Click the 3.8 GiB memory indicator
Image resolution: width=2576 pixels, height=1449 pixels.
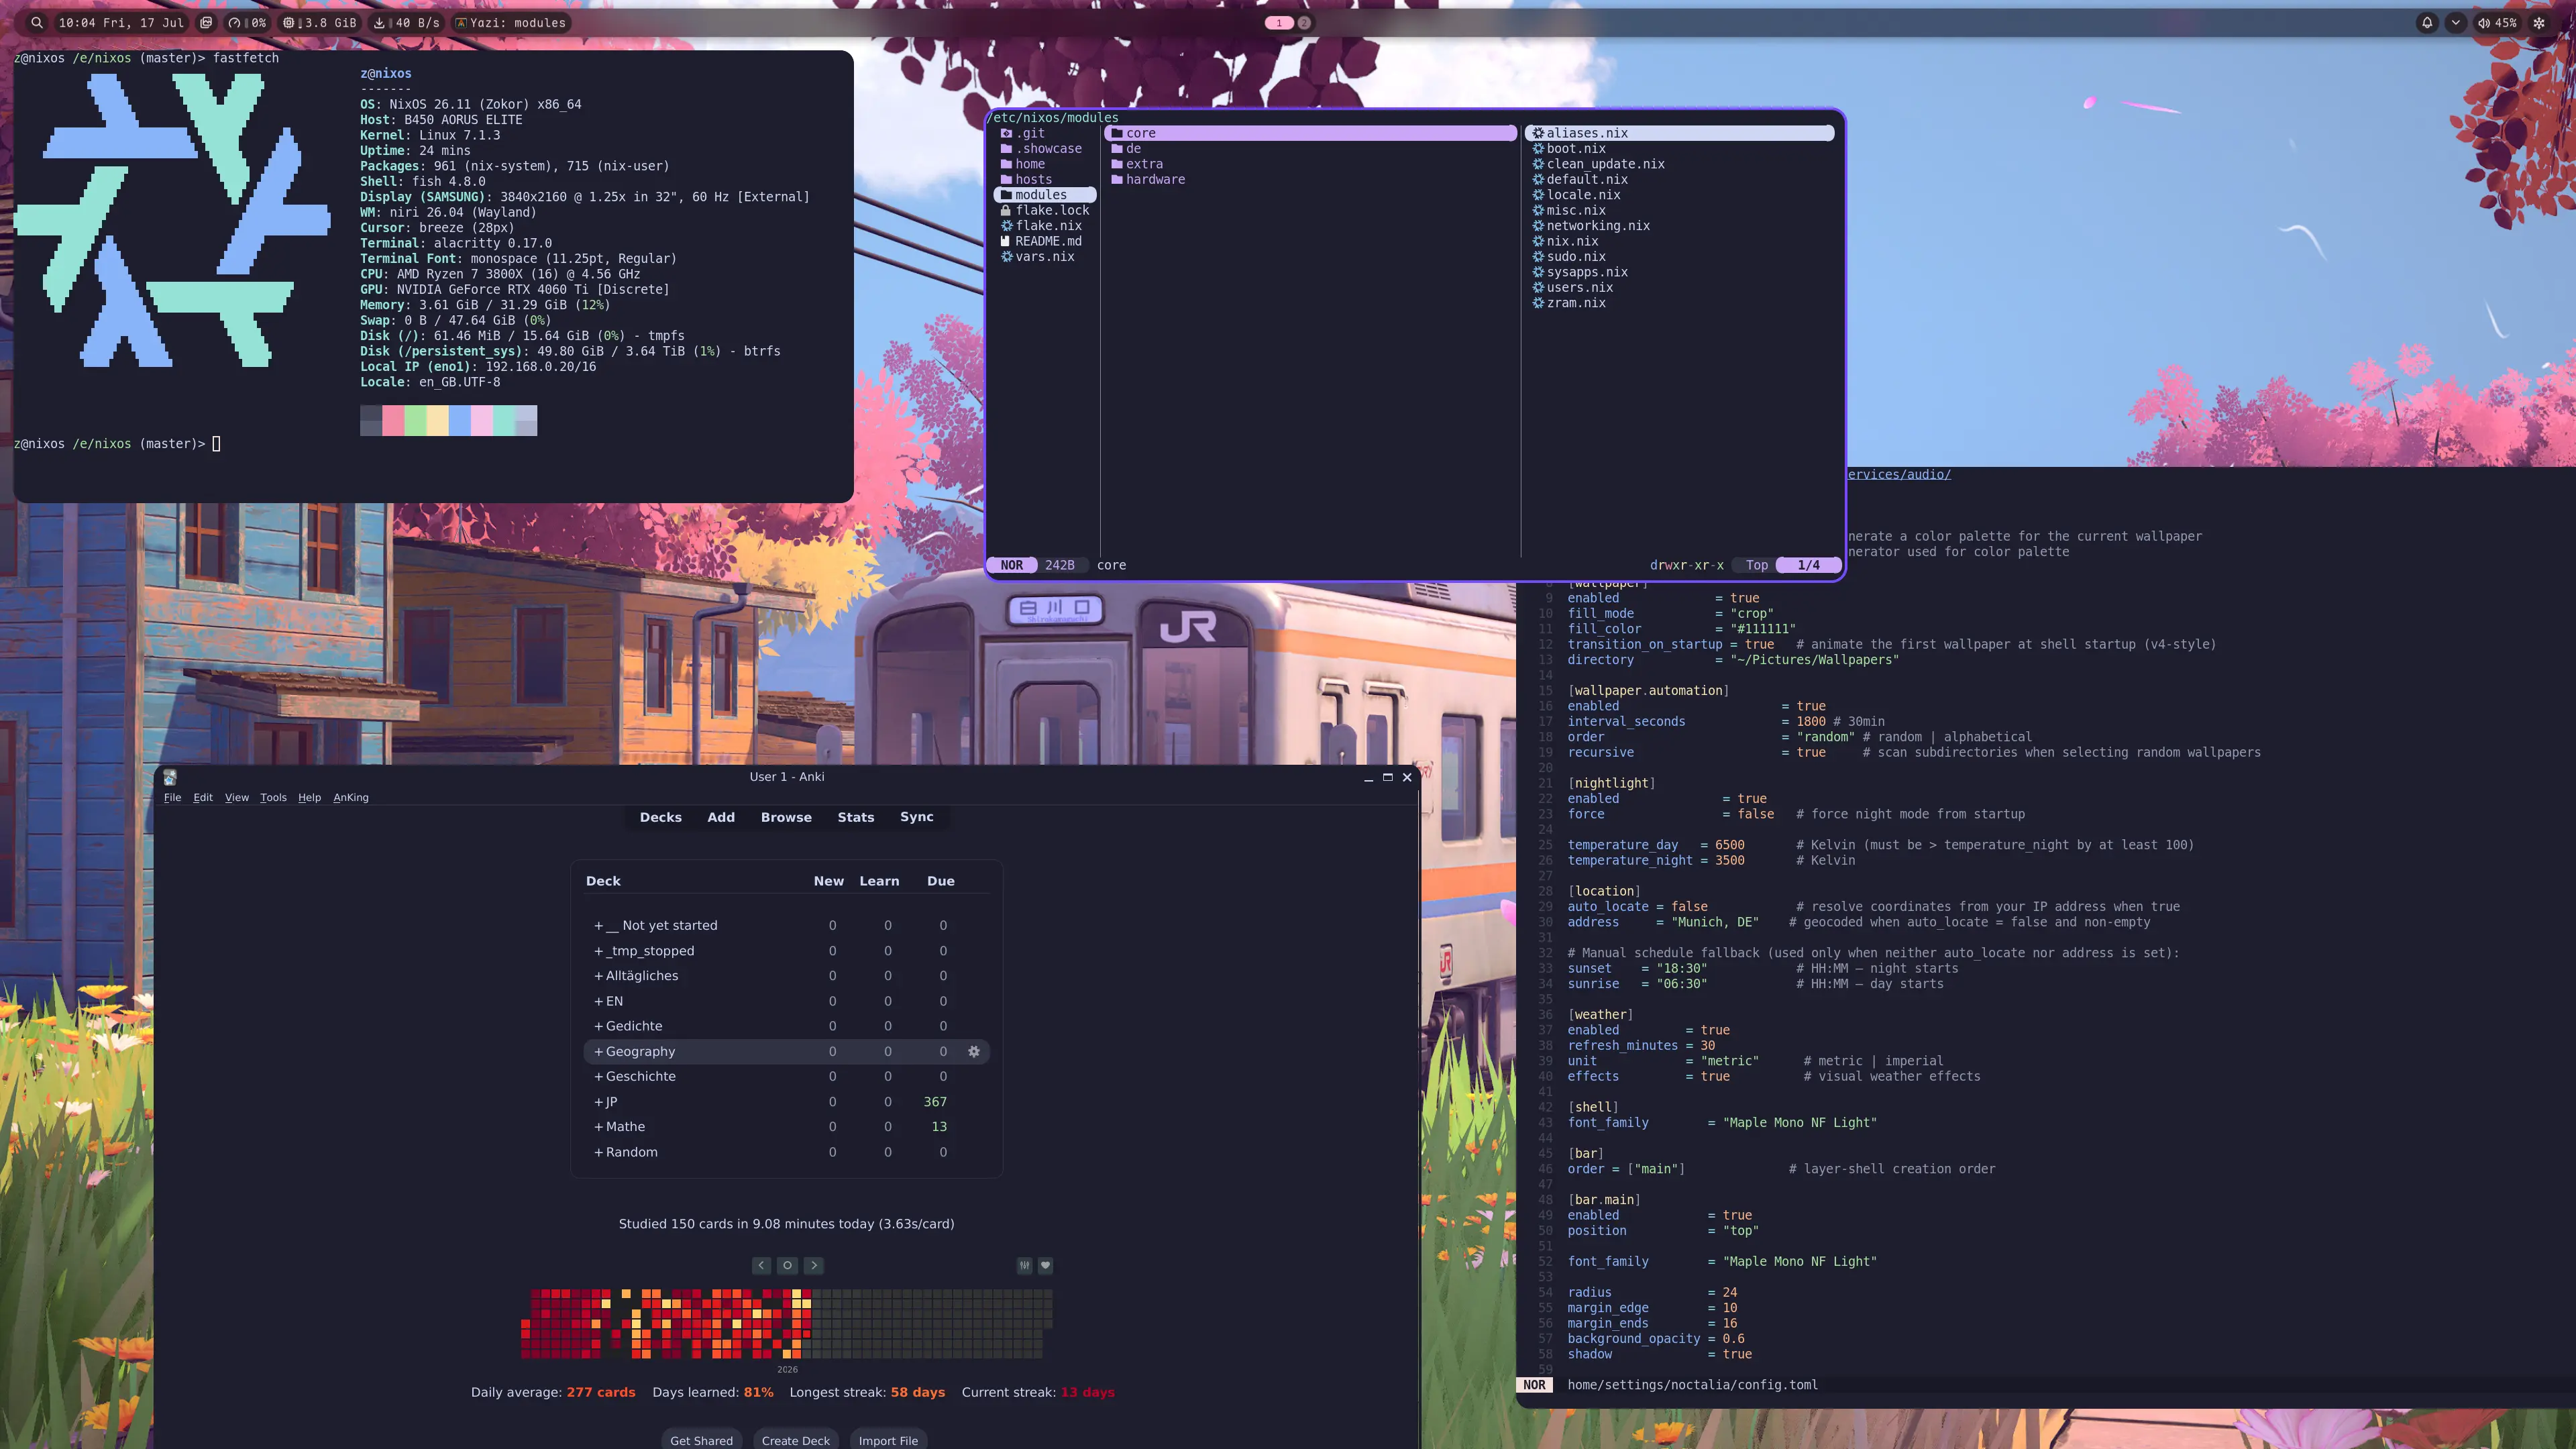[x=320, y=23]
